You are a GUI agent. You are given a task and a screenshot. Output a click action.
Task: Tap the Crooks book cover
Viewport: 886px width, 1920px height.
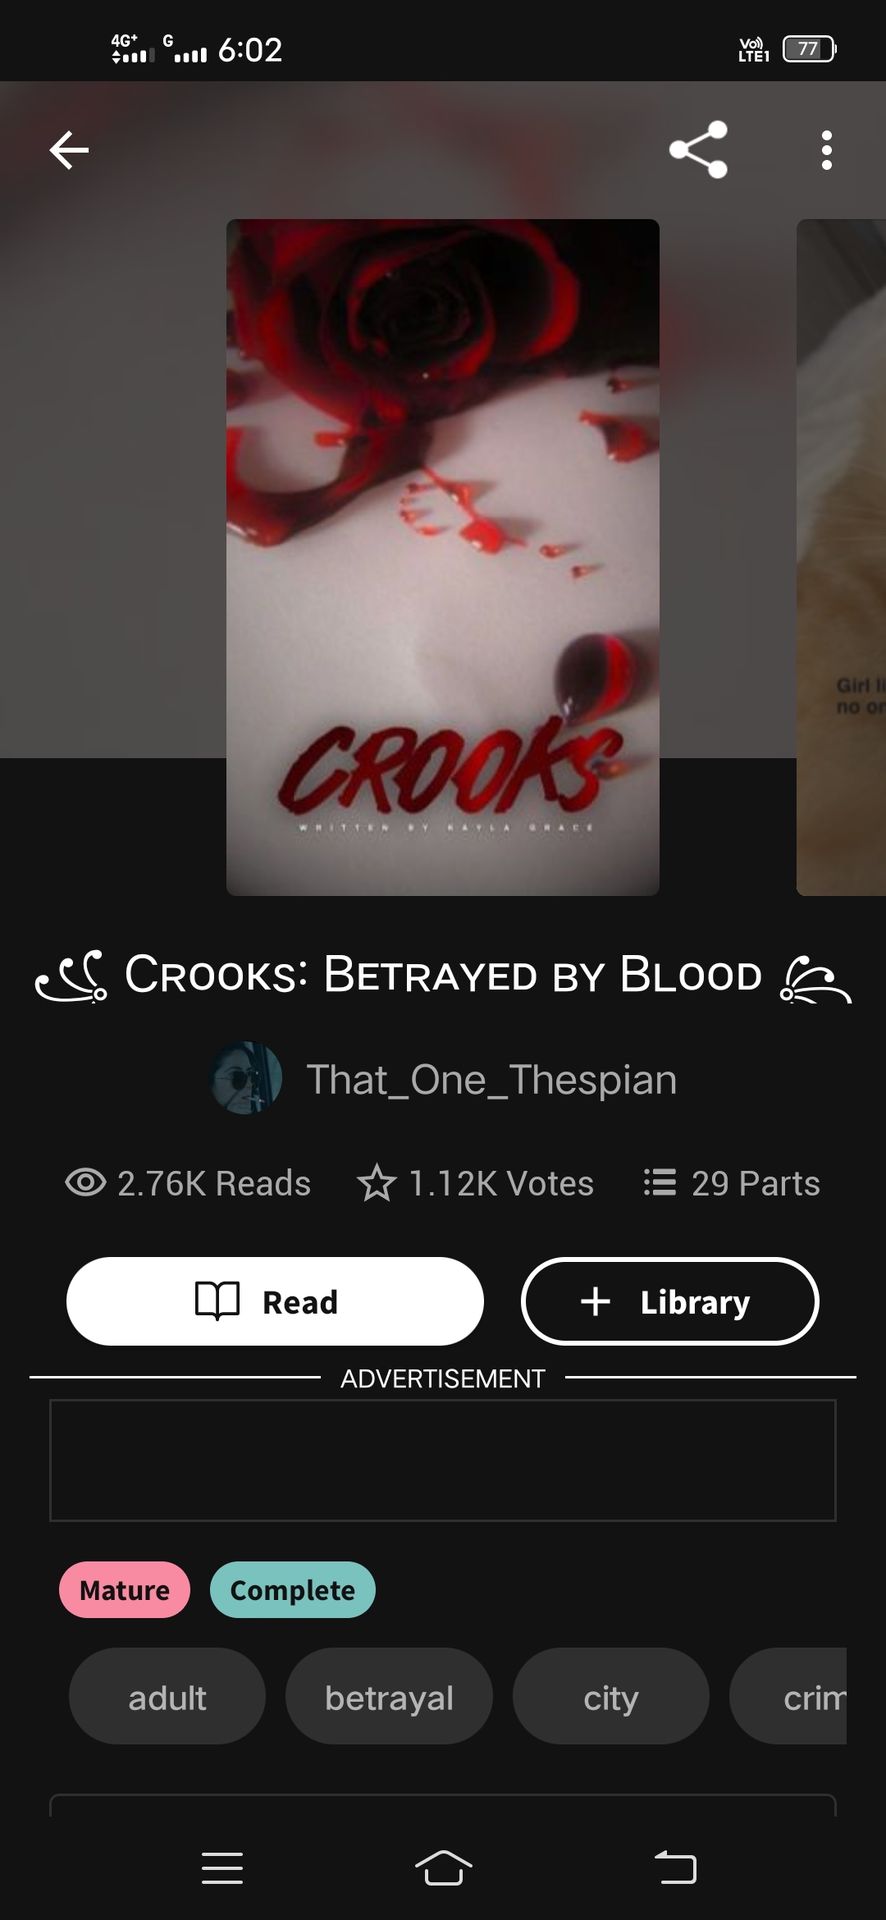click(443, 557)
